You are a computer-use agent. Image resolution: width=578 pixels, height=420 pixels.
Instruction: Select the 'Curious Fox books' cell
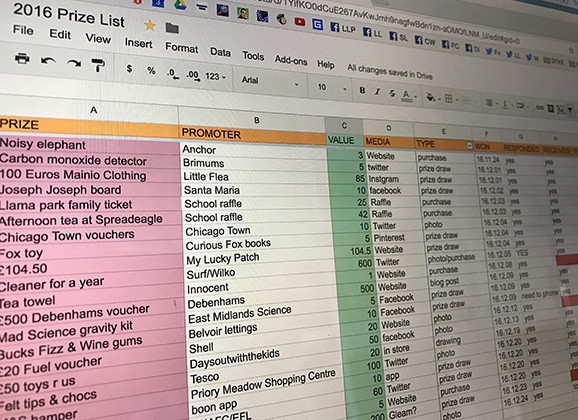(258, 244)
